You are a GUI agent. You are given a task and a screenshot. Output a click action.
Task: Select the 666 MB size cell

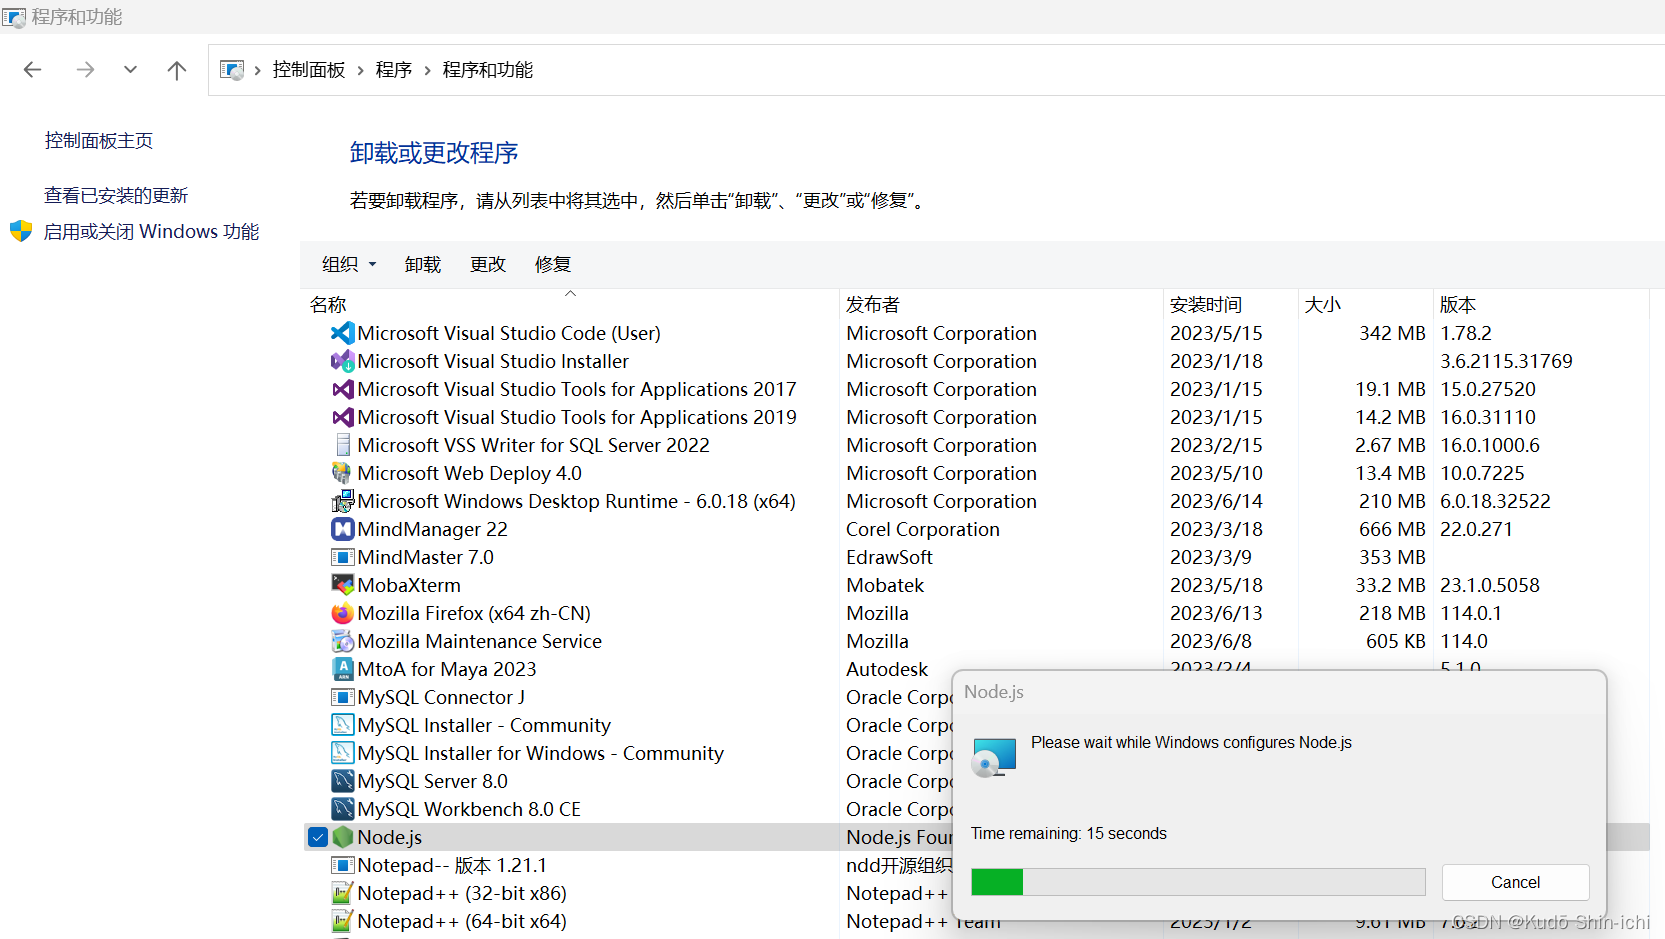click(x=1392, y=529)
